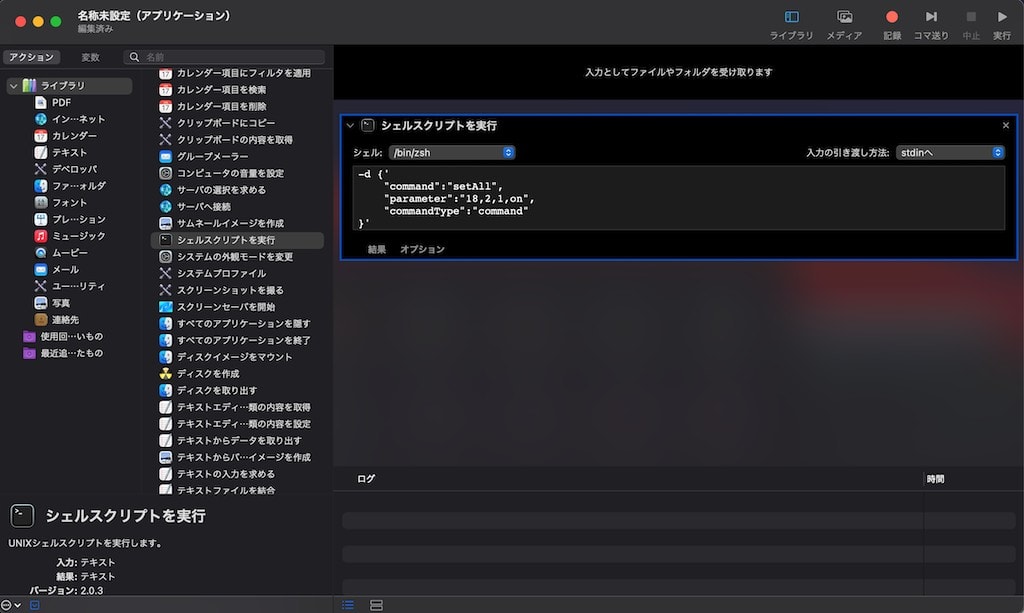Open the オプション tab in action
1024x613 pixels.
coord(422,249)
